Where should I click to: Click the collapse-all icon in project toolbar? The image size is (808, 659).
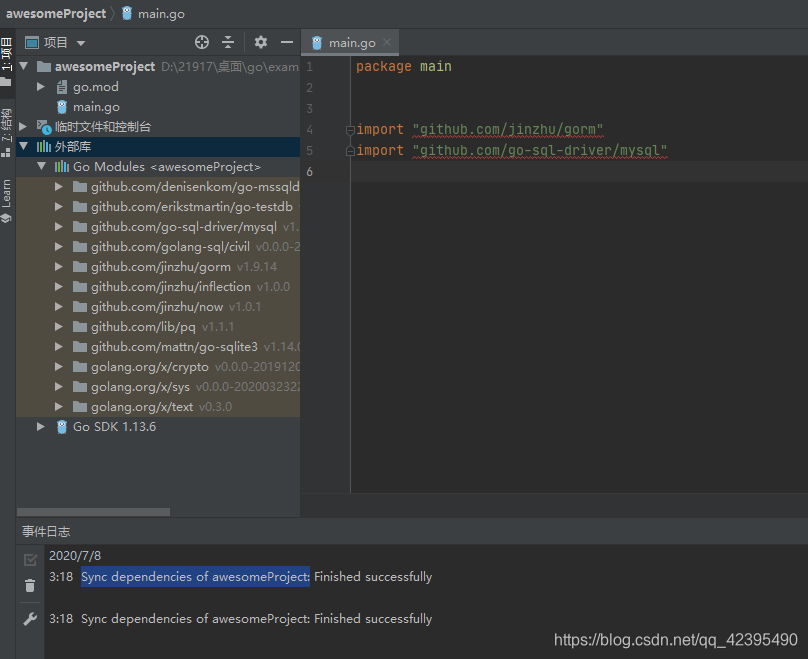(228, 42)
